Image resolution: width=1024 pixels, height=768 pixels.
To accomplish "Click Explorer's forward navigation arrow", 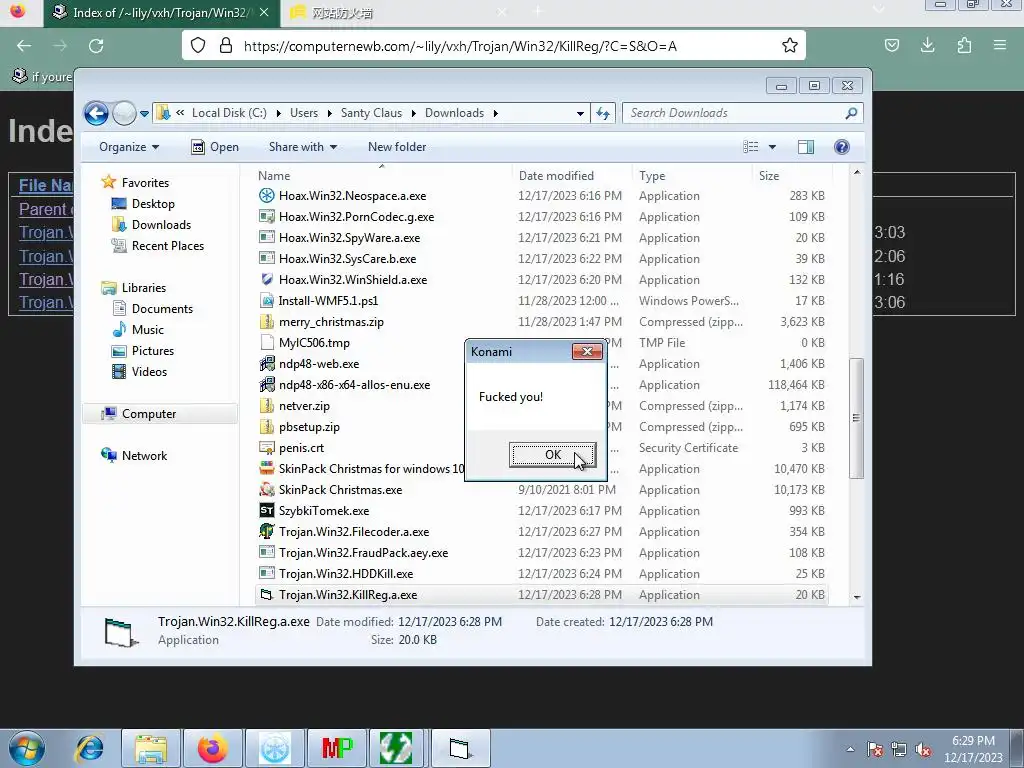I will [x=123, y=113].
